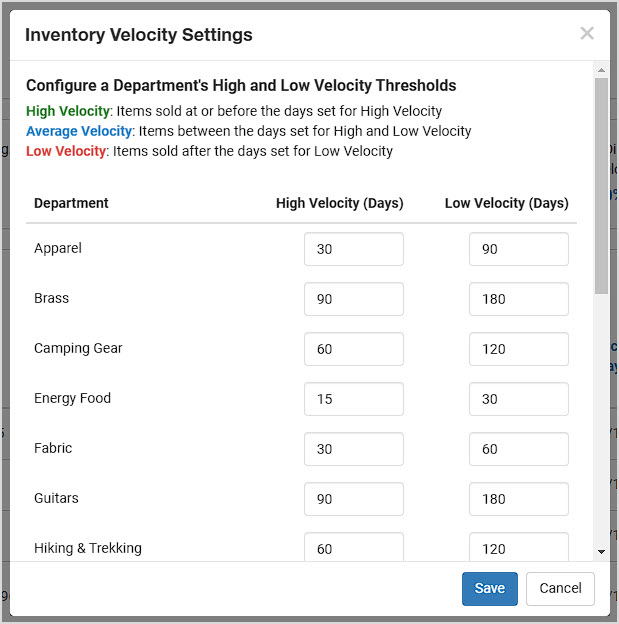Select Brass Low Velocity input
Screen dimensions: 619x624
[x=518, y=299]
